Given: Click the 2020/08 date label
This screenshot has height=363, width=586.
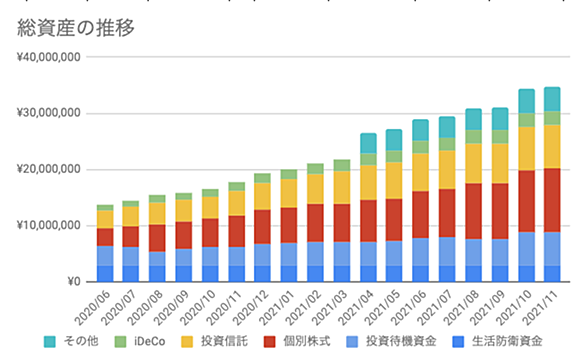Looking at the screenshot, I should (x=146, y=308).
